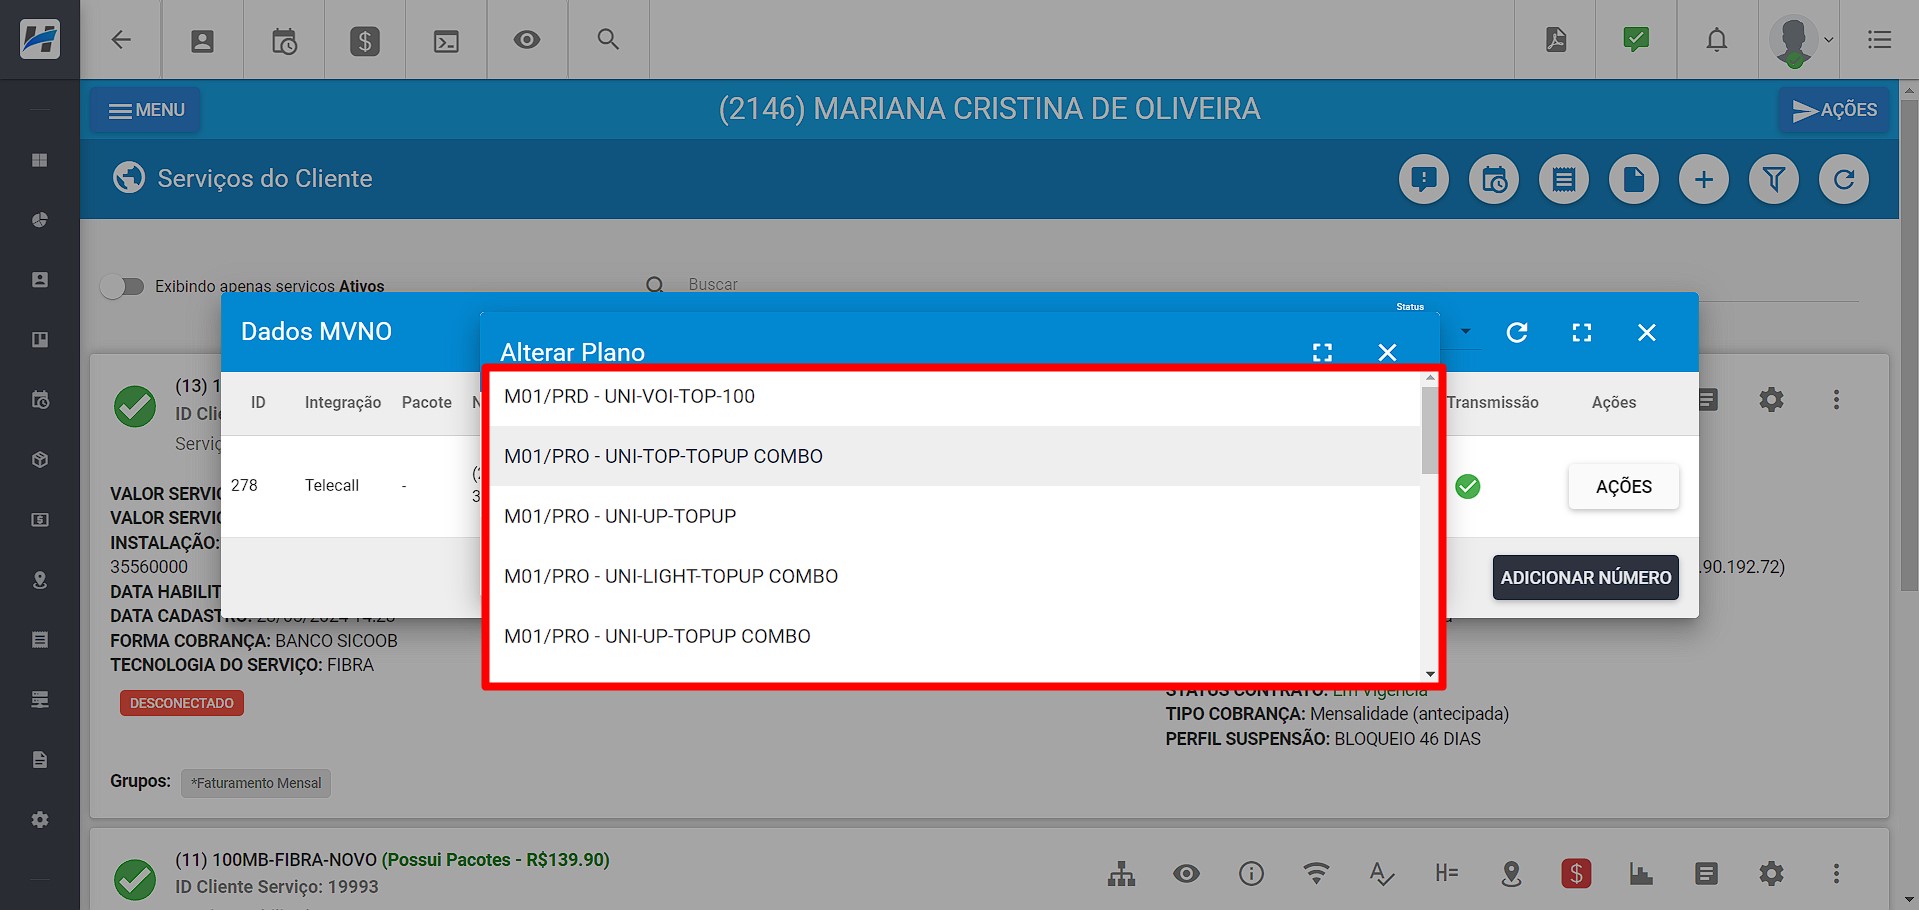Click the page scrollbar down arrow
This screenshot has height=910, width=1919.
coord(1909,900)
